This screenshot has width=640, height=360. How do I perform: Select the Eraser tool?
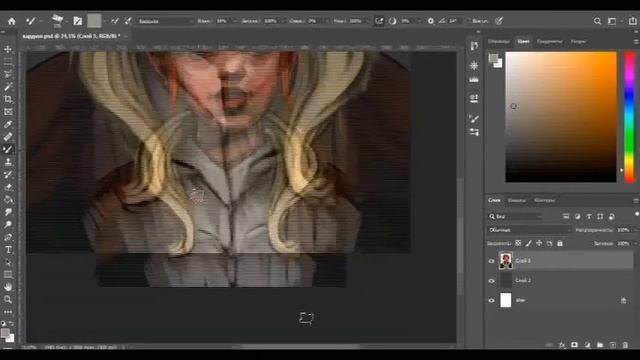pyautogui.click(x=8, y=187)
